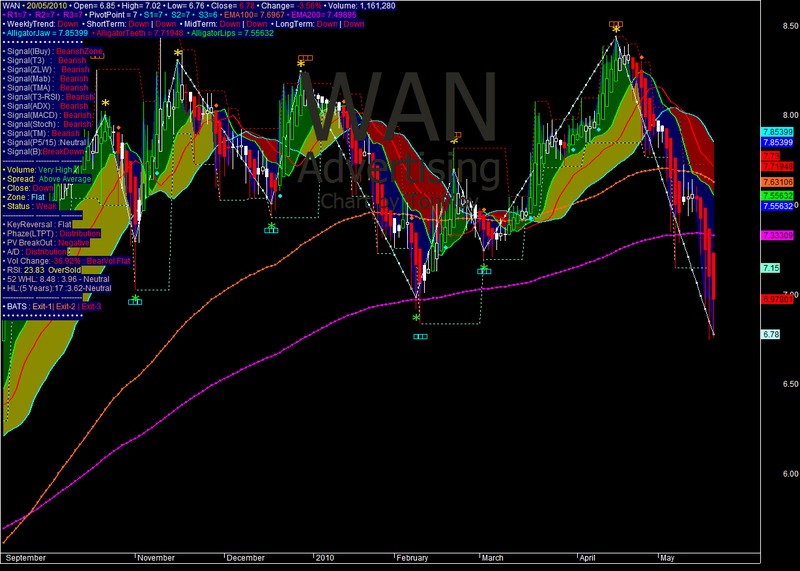Click the 7.15 price tag

coord(770,268)
